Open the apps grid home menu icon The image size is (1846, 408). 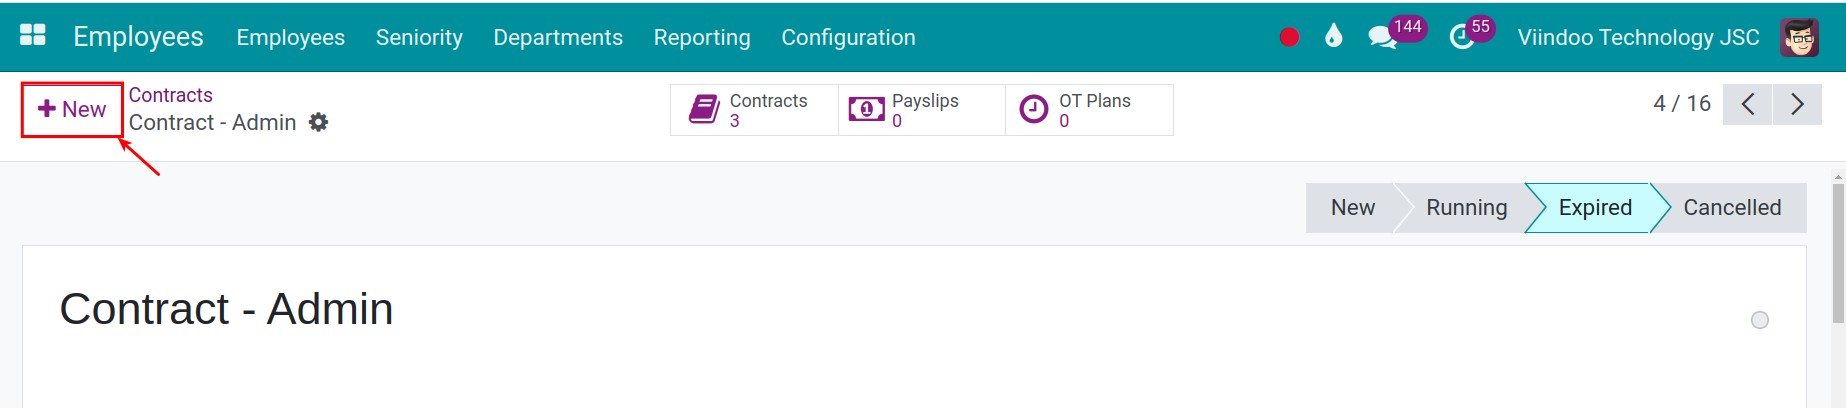coord(33,35)
